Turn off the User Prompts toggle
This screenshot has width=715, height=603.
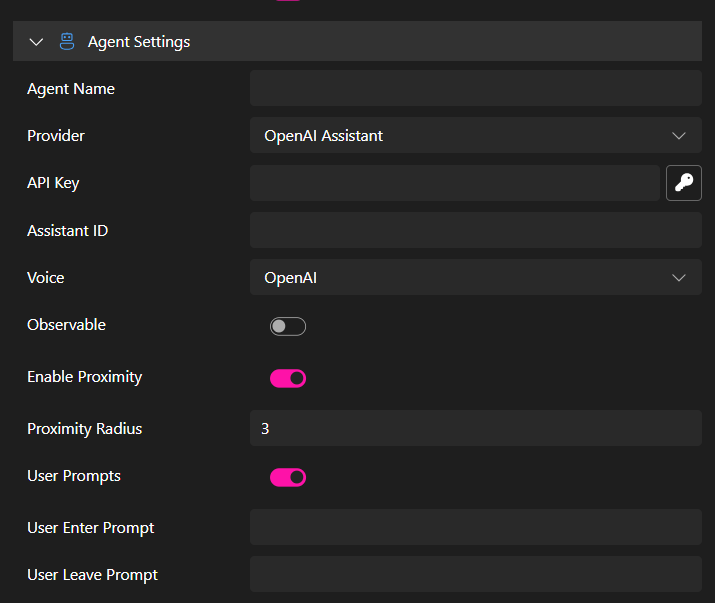click(x=288, y=477)
